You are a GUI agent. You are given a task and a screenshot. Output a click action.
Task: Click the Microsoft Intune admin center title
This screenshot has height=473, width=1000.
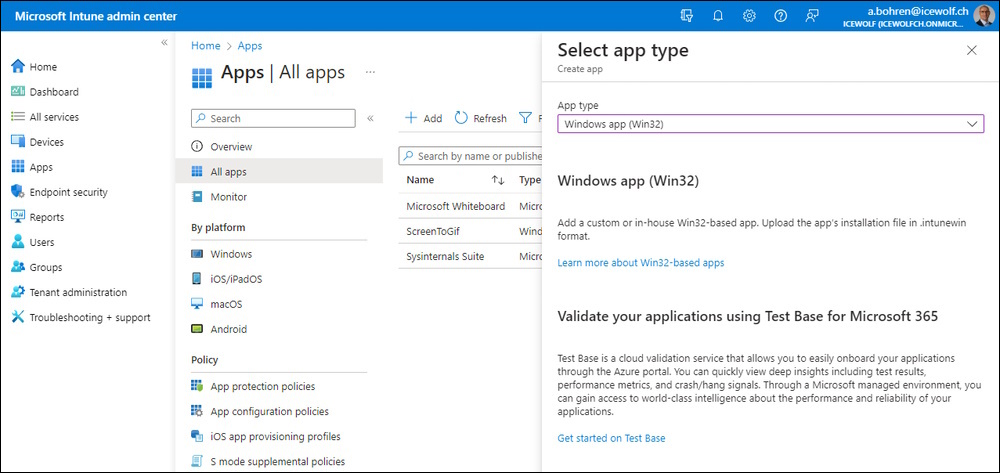pos(96,16)
